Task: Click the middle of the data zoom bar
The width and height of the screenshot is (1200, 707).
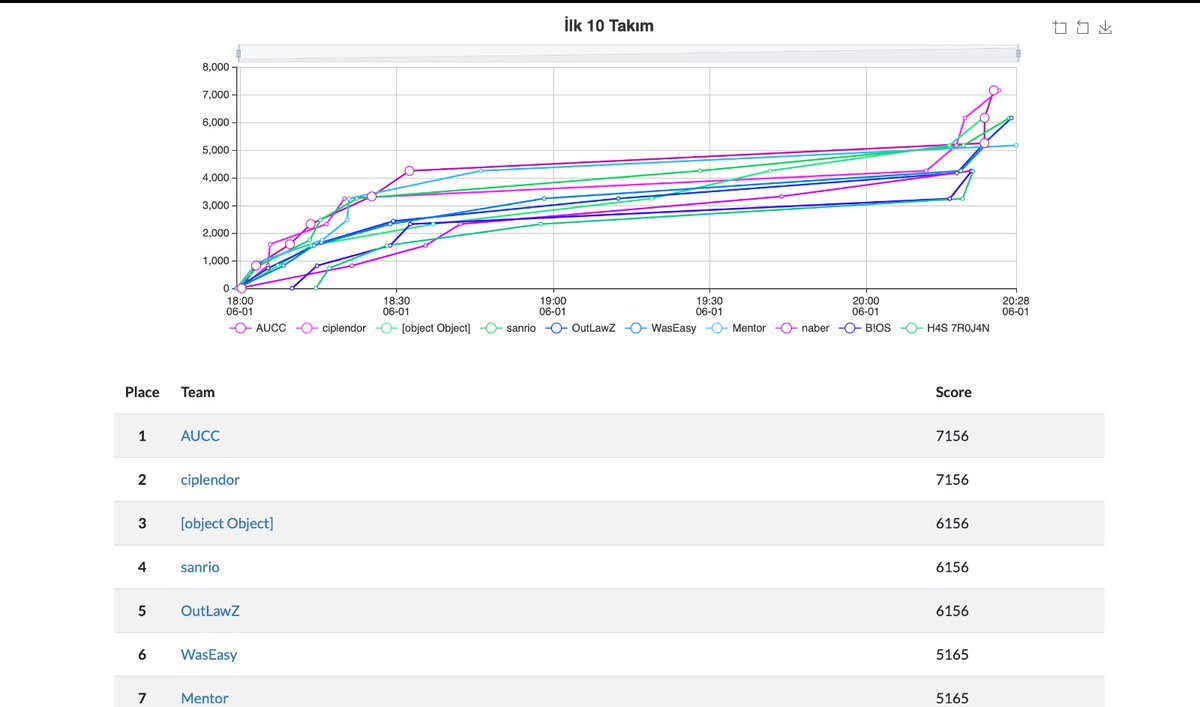Action: pyautogui.click(x=628, y=54)
